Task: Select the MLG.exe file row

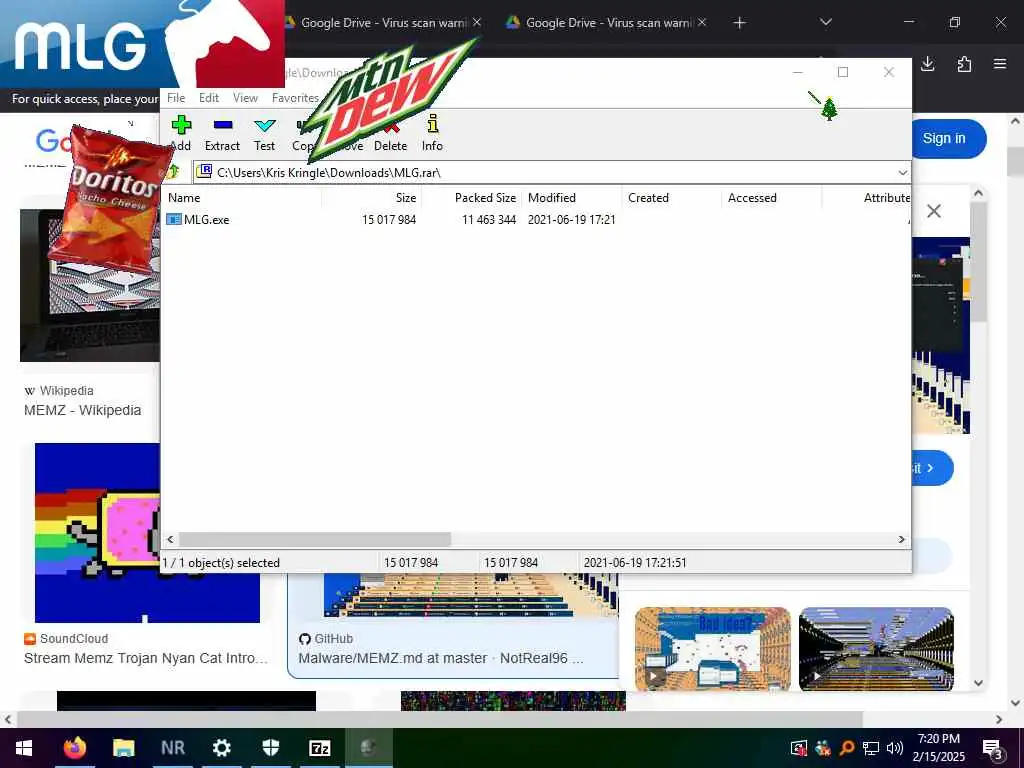Action: [x=536, y=219]
